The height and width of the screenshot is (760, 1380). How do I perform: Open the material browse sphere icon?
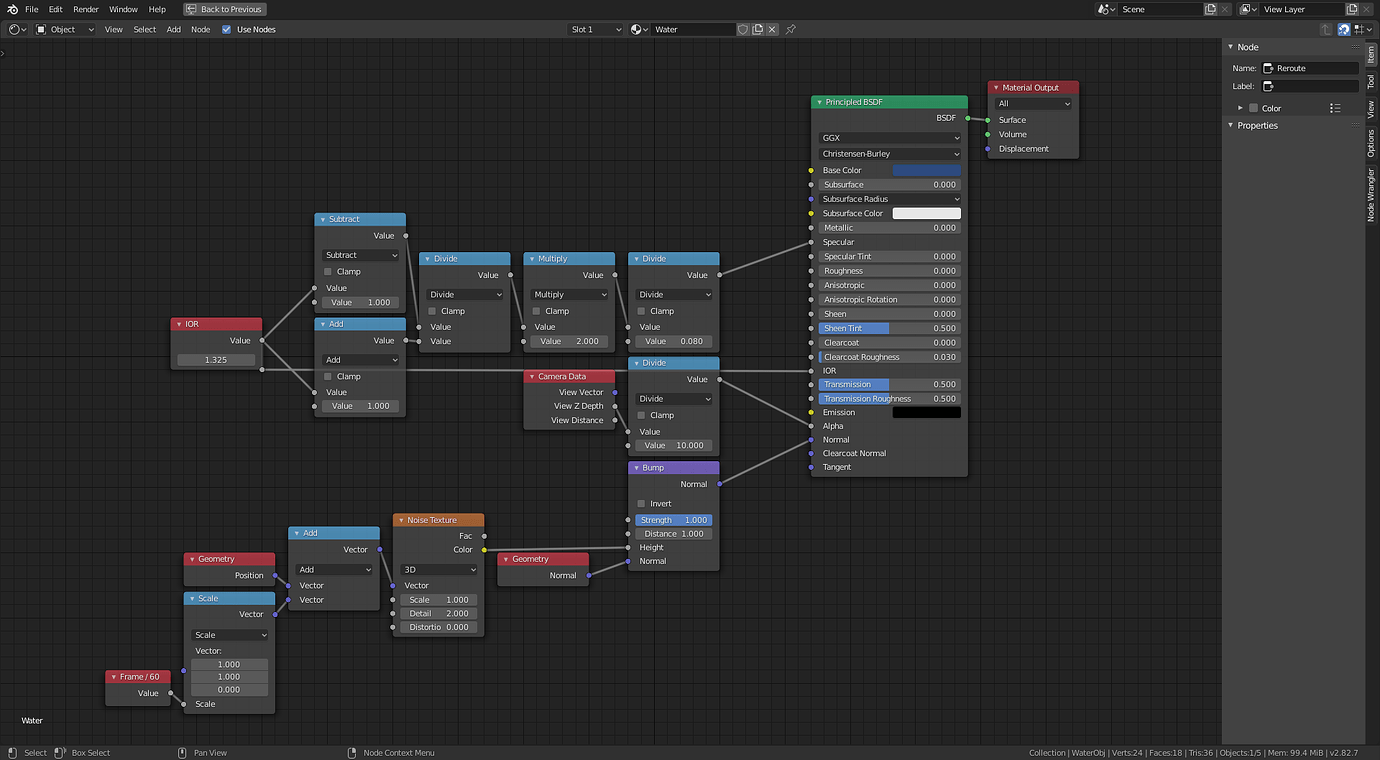pyautogui.click(x=639, y=29)
